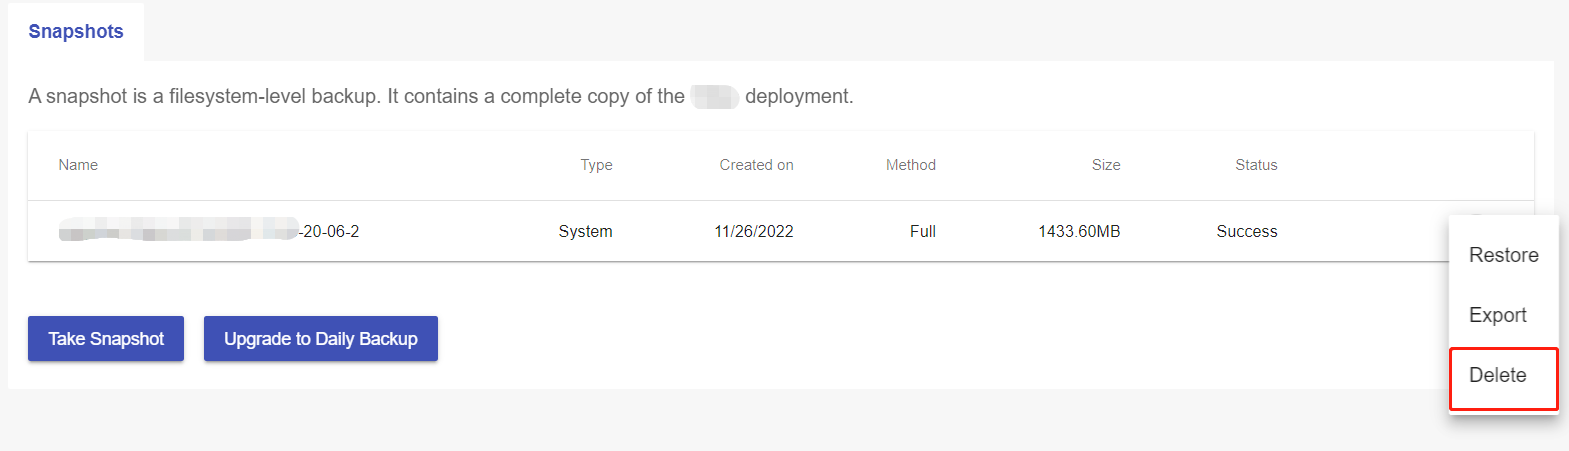1569x451 pixels.
Task: Click the 1433.60MB size value
Action: 1078,231
